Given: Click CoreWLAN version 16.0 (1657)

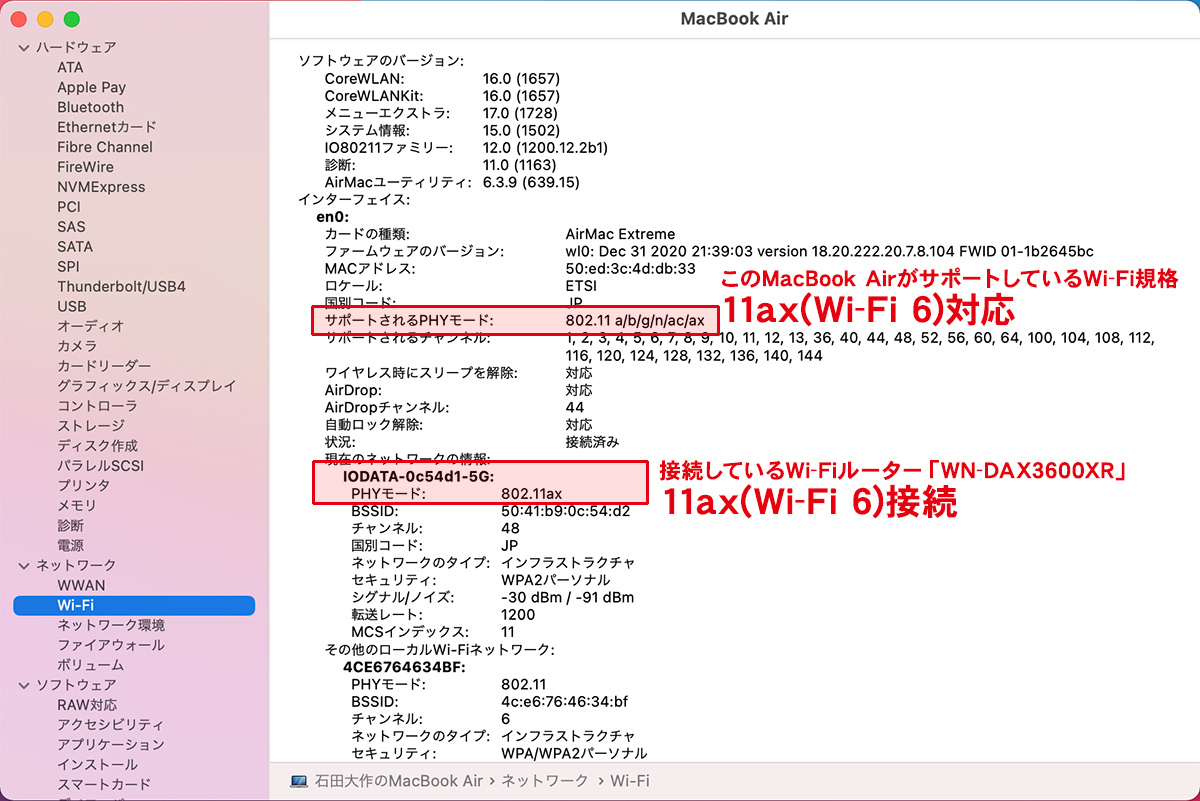Looking at the screenshot, I should [x=521, y=78].
